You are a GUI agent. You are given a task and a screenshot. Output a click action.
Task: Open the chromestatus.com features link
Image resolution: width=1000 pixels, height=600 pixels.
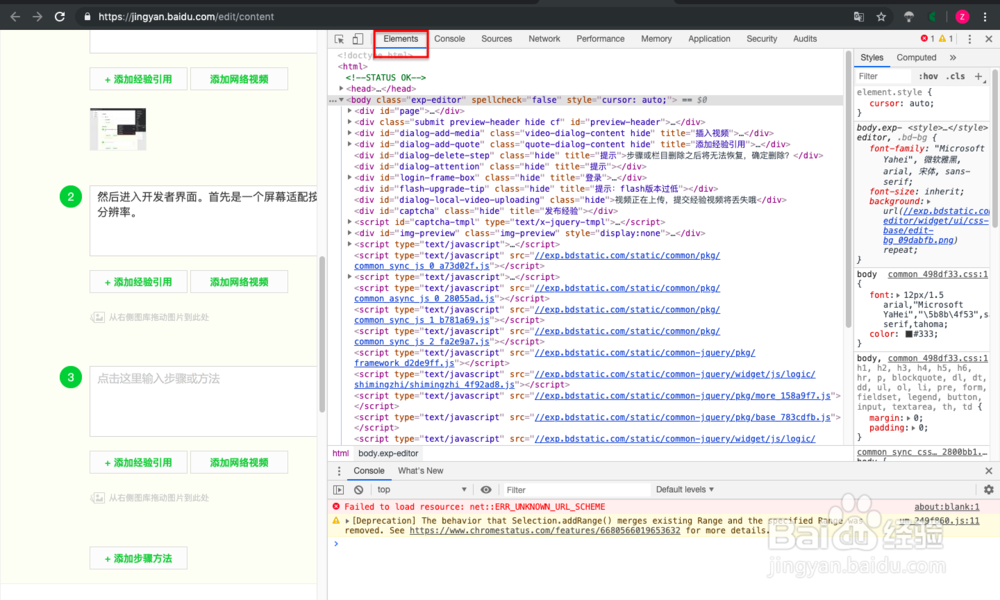(545, 530)
